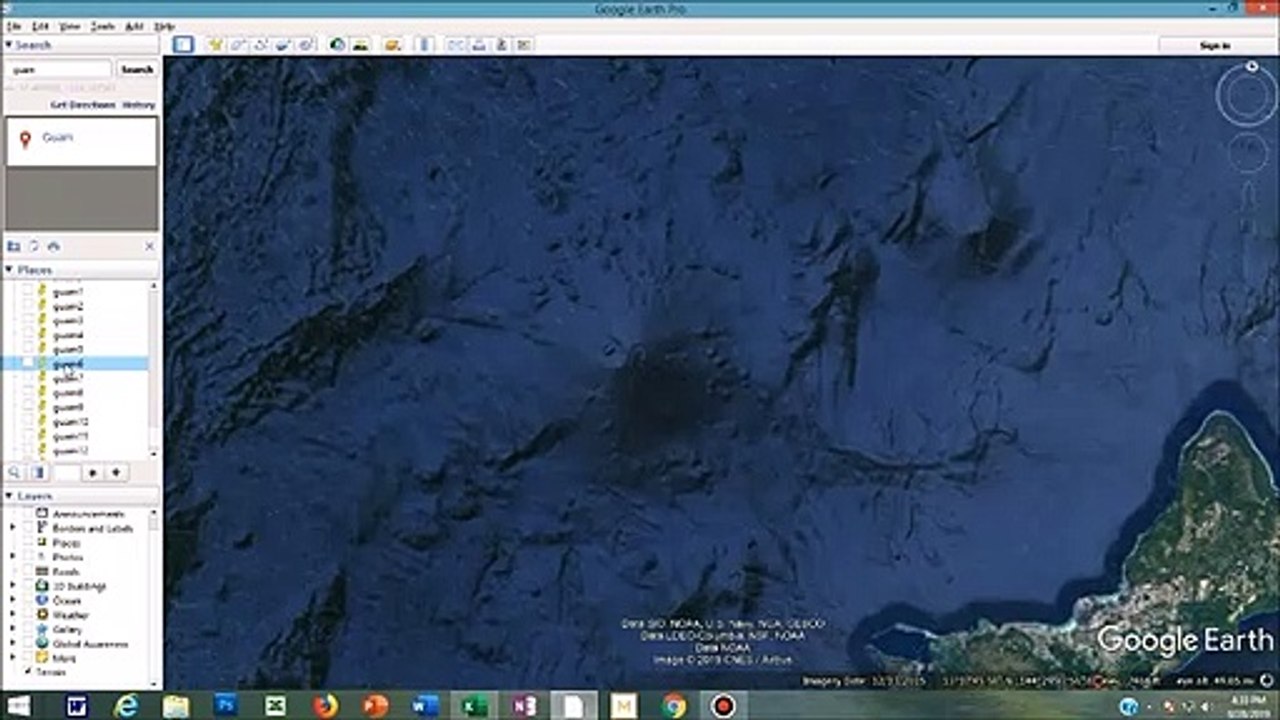Viewport: 1280px width, 720px height.
Task: Open Firefox from the taskbar
Action: [325, 706]
